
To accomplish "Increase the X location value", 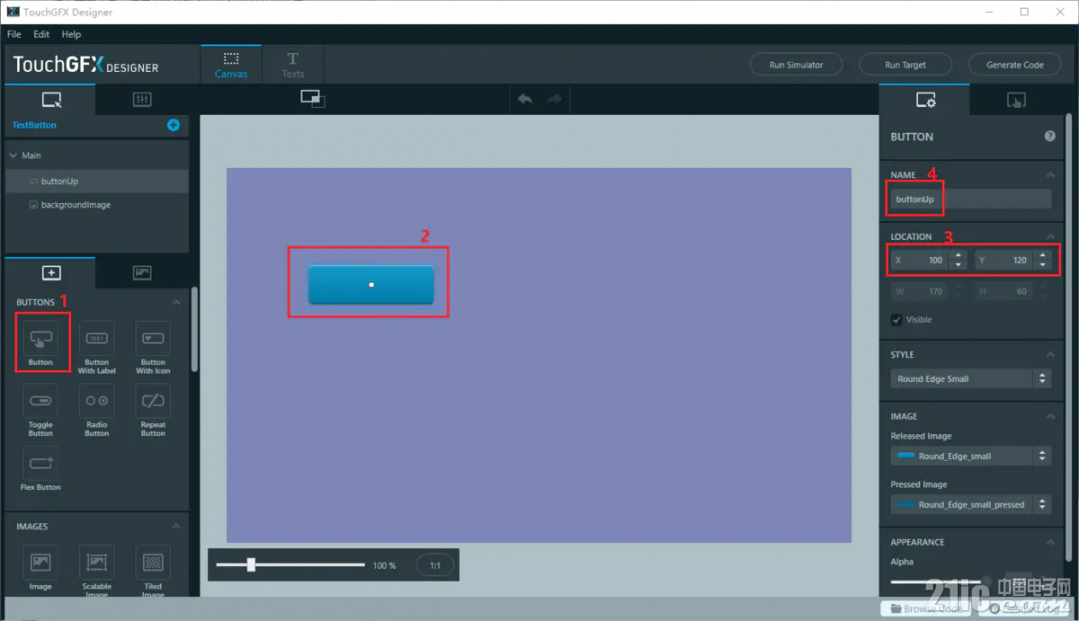I will pos(958,255).
